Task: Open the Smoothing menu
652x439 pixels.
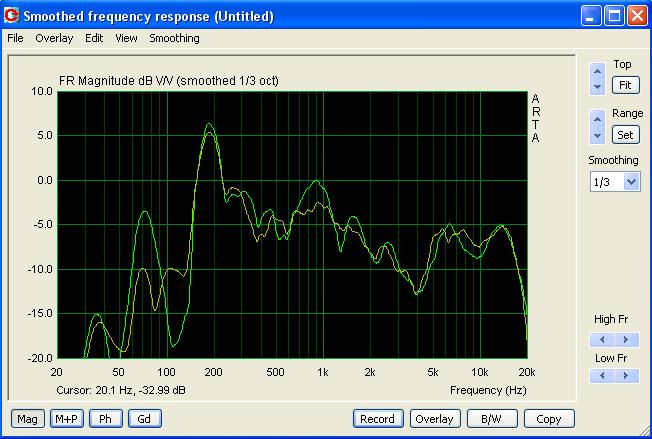Action: (174, 38)
